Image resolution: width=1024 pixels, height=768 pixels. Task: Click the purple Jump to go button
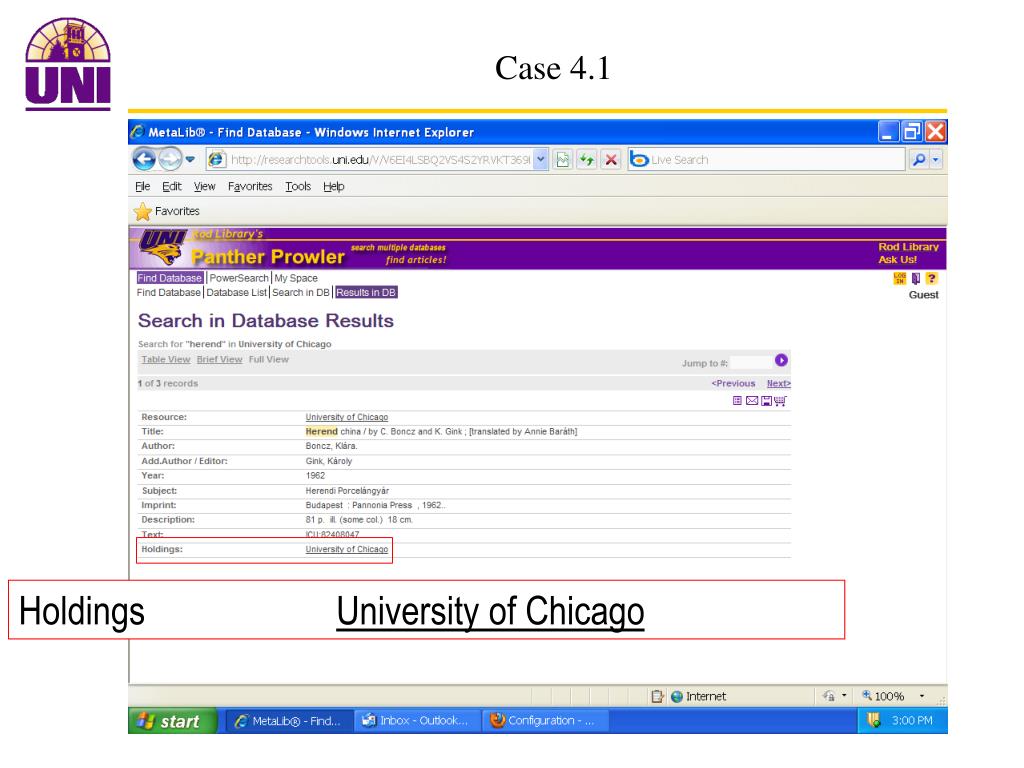781,360
